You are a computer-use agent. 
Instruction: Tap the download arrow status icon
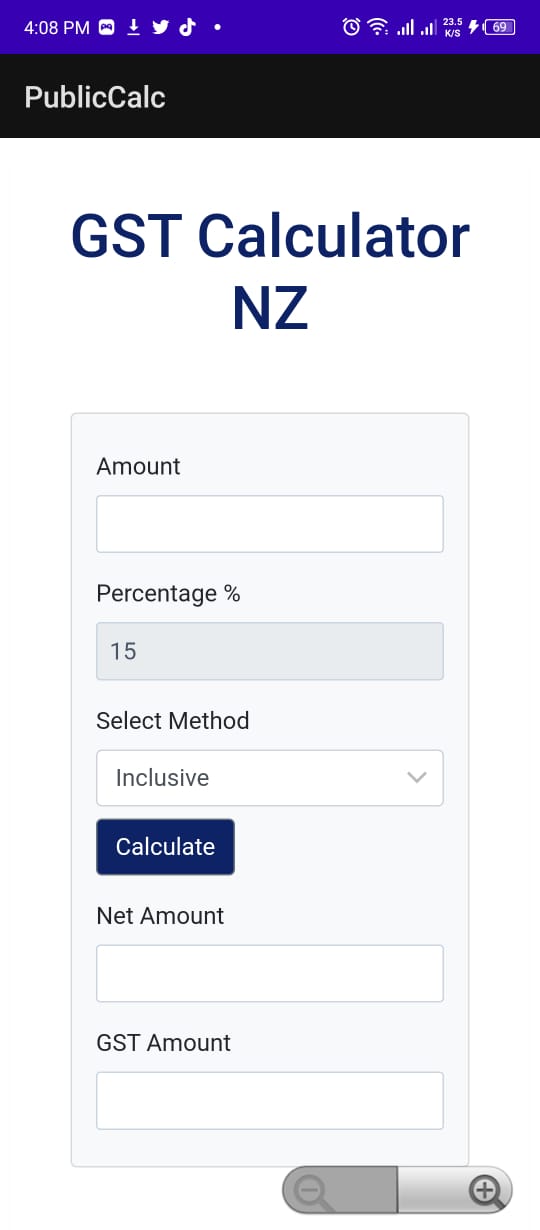coord(134,28)
